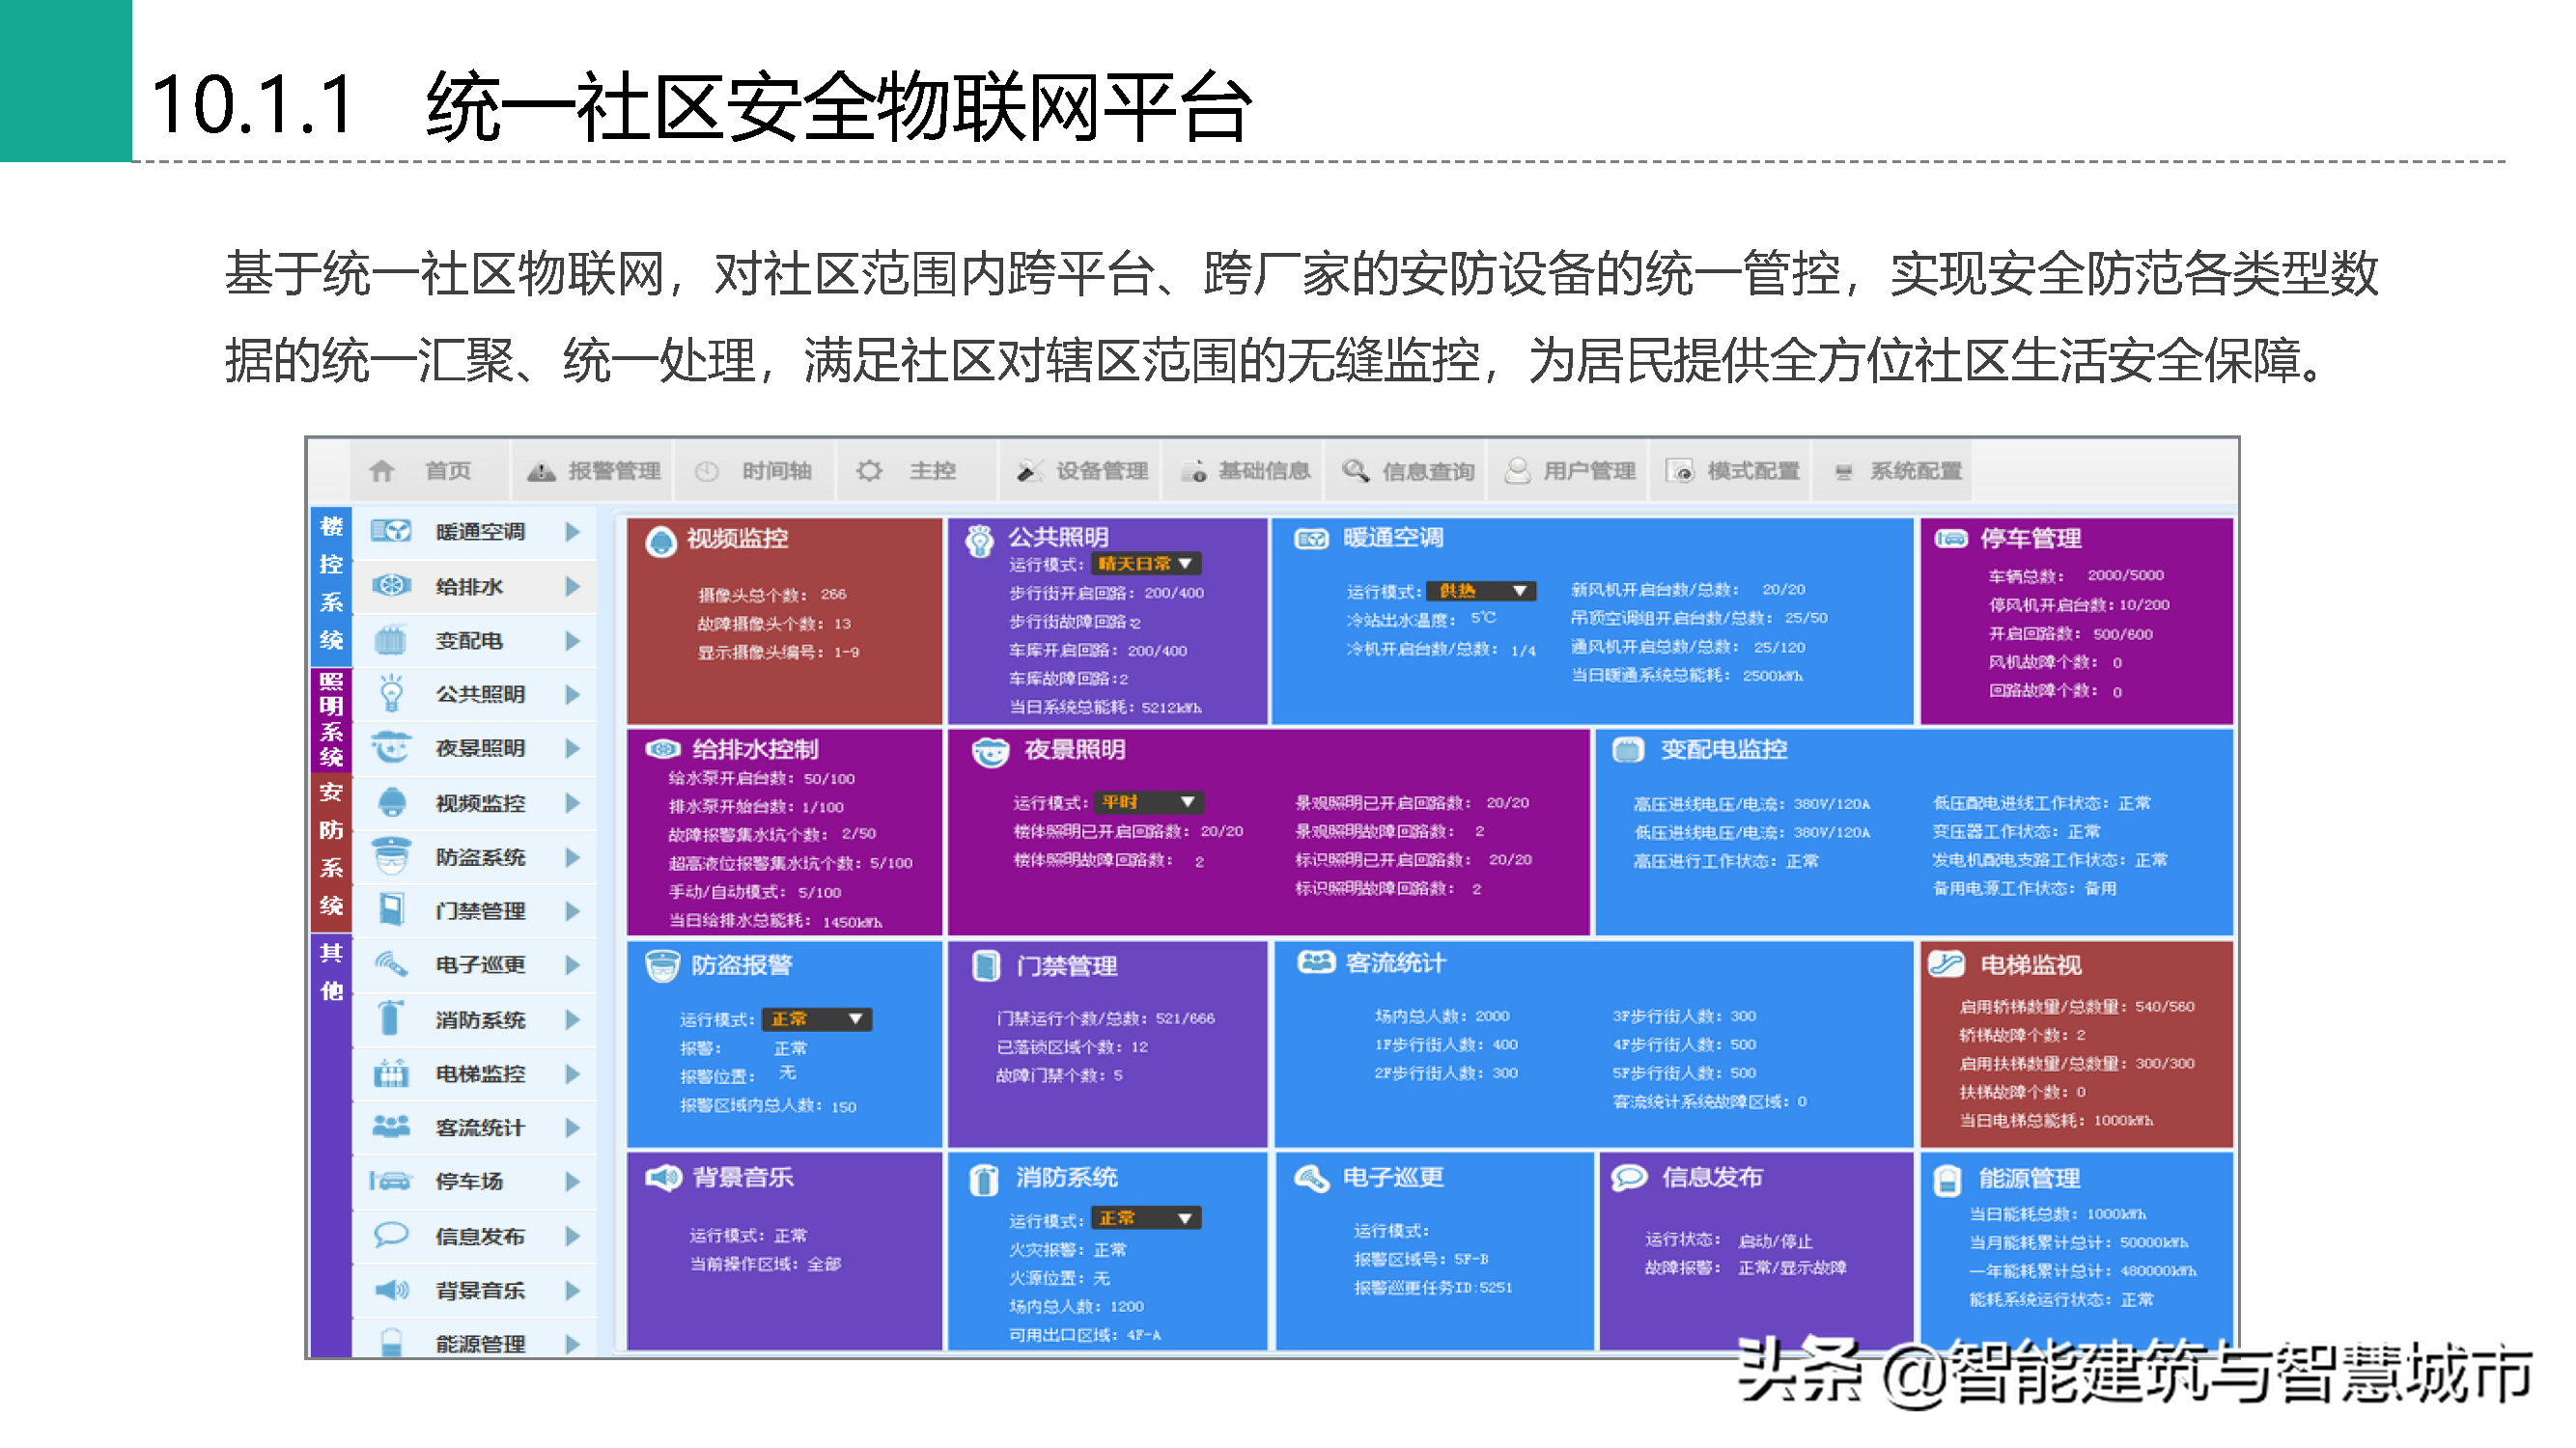Open 消防系统 运行模式 dropdown
This screenshot has height=1448, width=2576.
1146,1218
